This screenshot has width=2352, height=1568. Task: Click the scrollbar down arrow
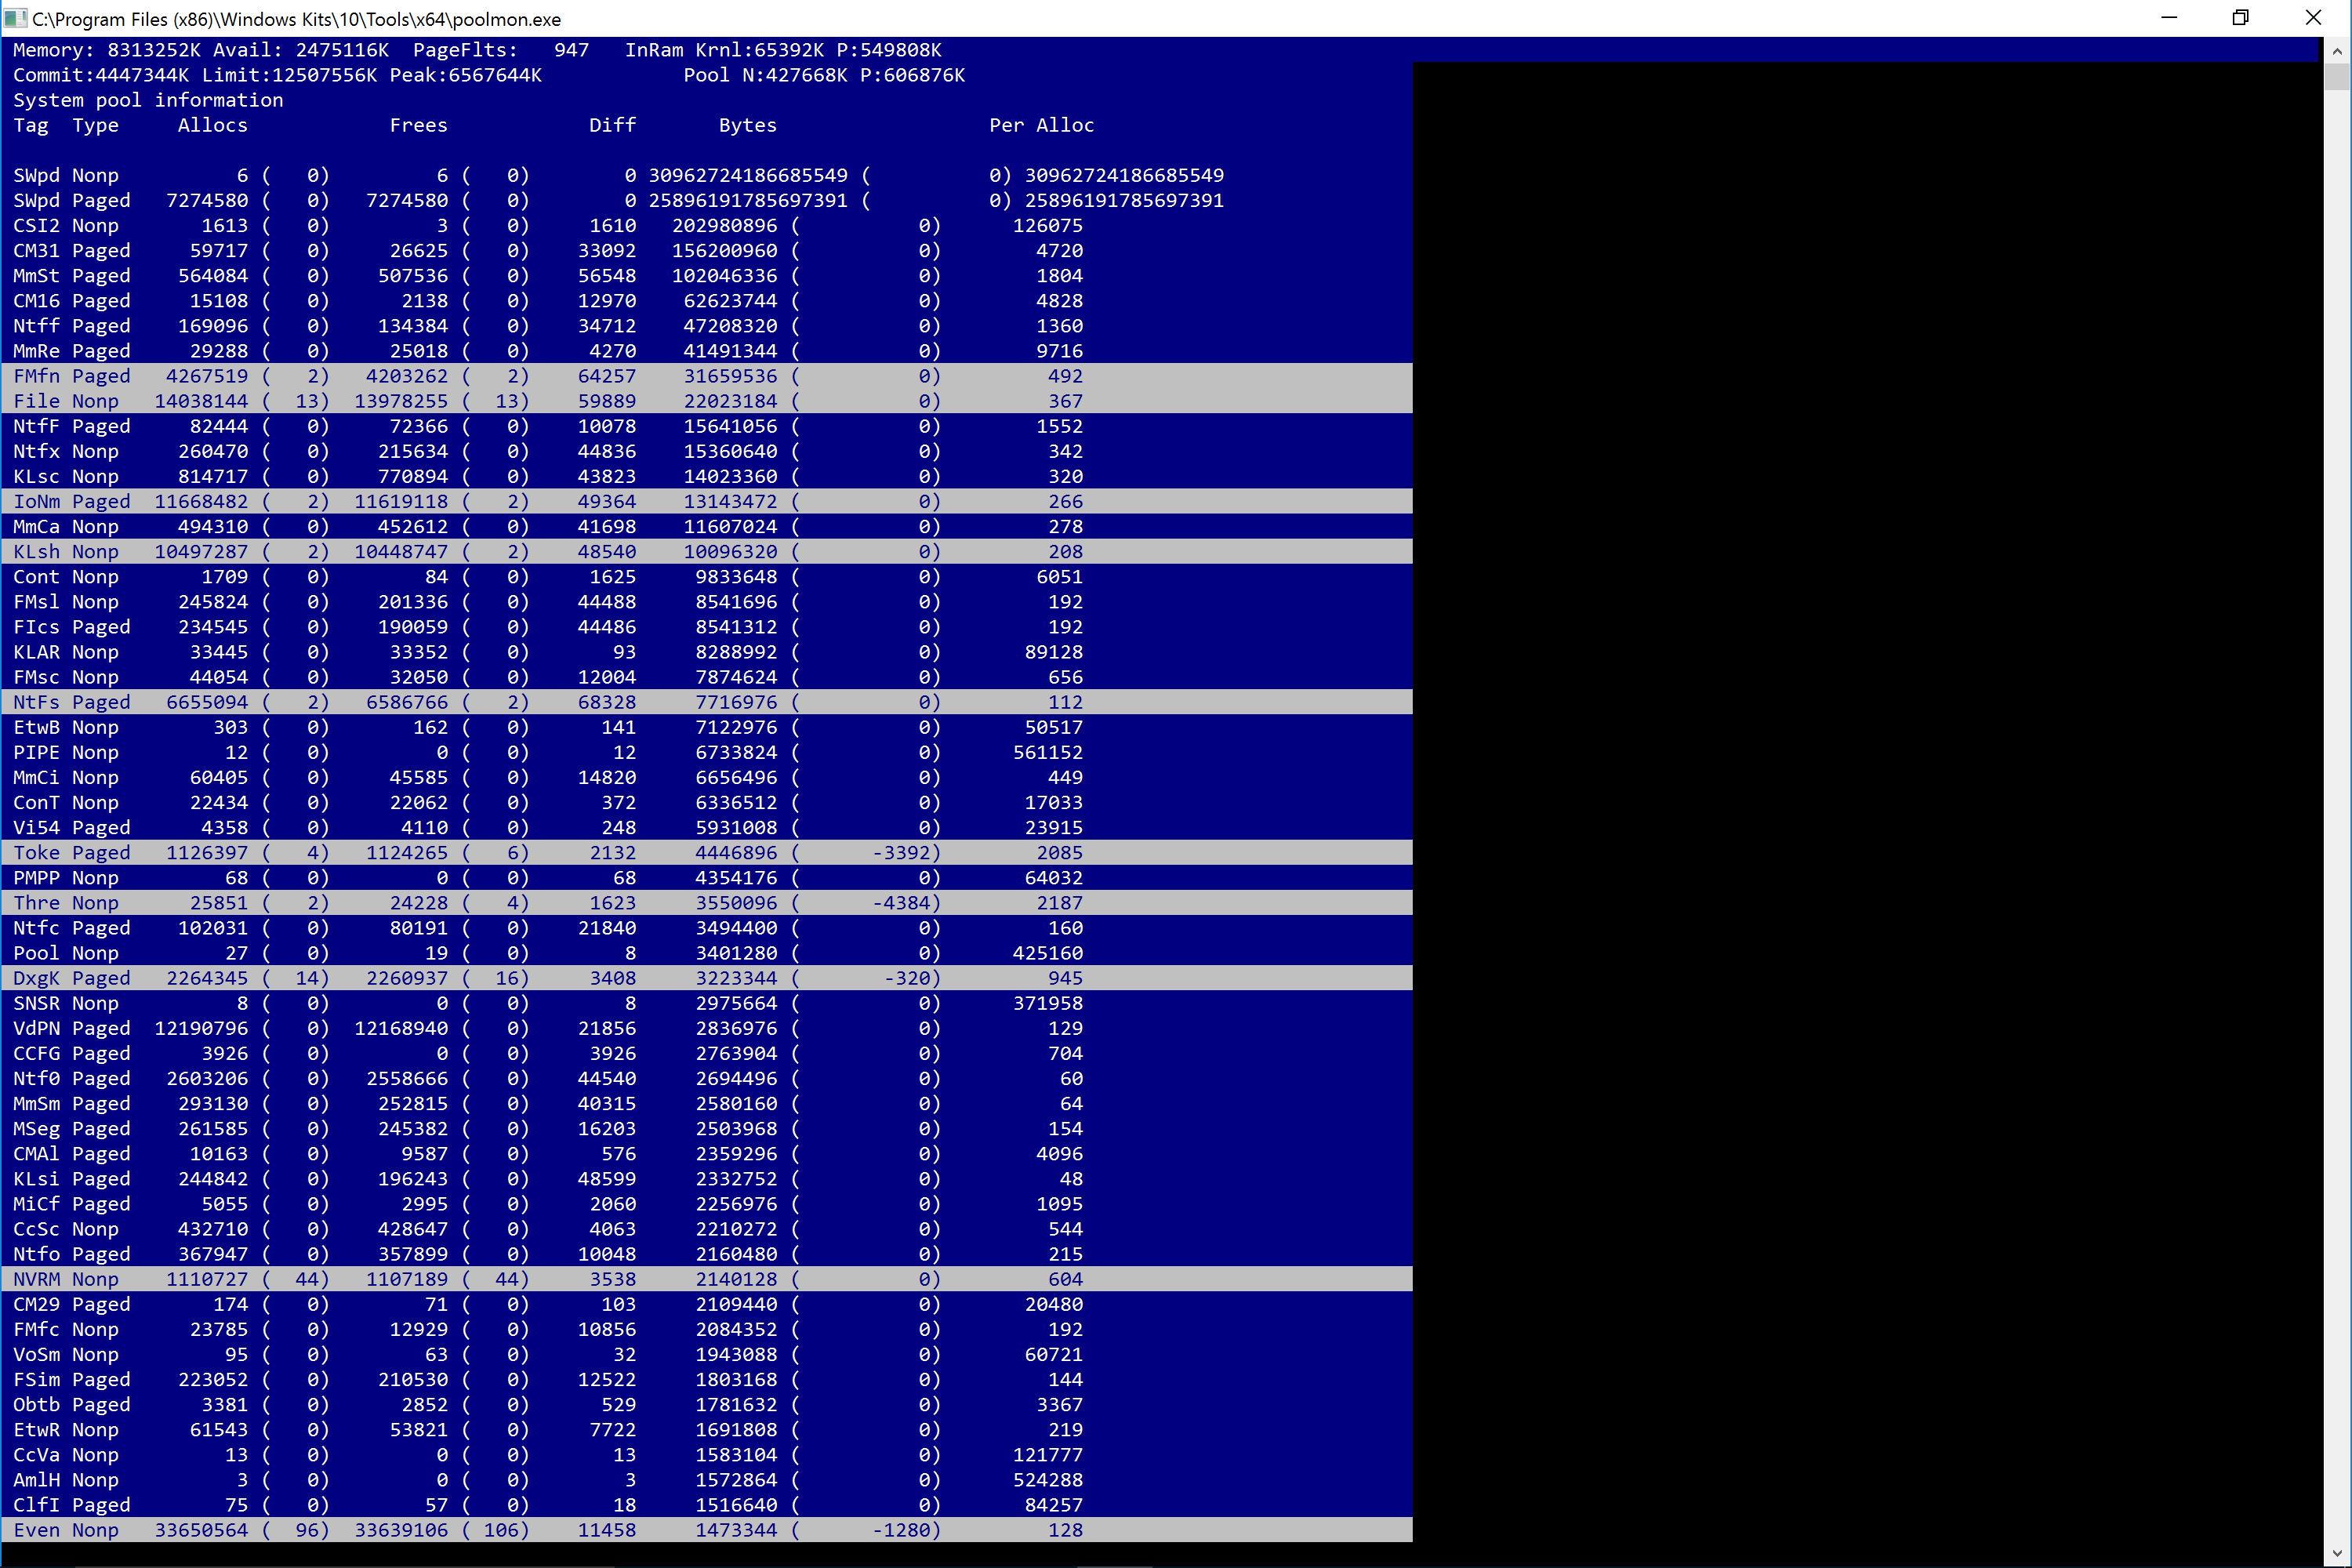(x=2337, y=1553)
